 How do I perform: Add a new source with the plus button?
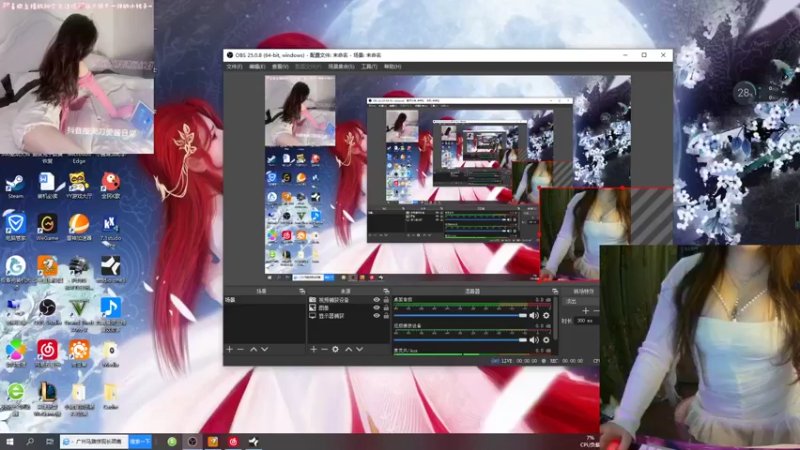click(313, 349)
